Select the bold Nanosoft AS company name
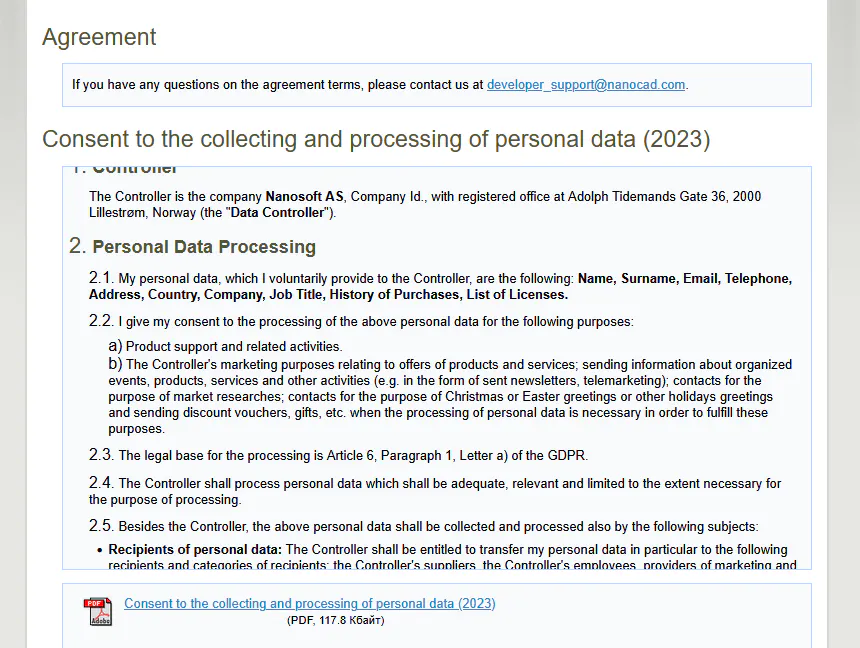Screen dimensions: 860x648 [x=304, y=196]
